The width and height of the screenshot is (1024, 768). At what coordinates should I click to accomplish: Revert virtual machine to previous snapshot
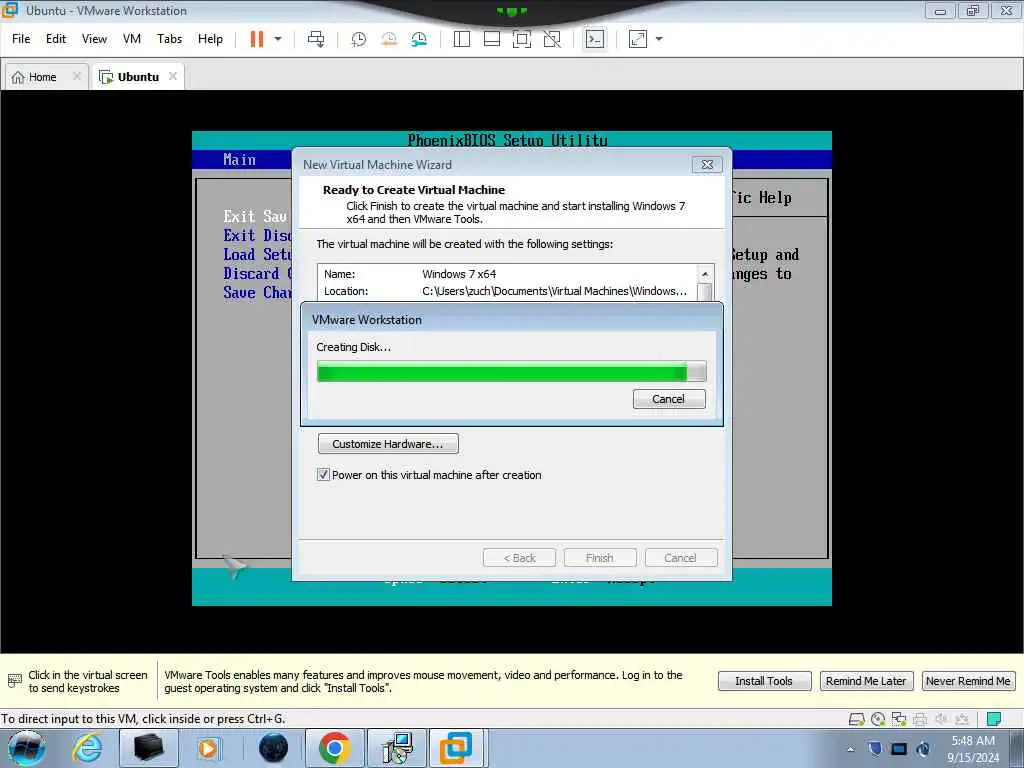pos(389,39)
